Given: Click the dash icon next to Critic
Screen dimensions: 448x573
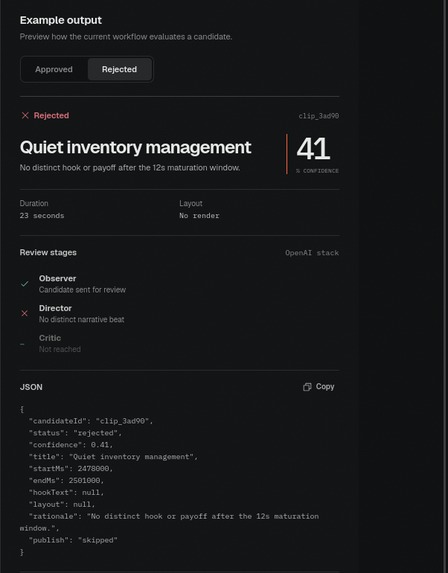Looking at the screenshot, I should coord(22,344).
